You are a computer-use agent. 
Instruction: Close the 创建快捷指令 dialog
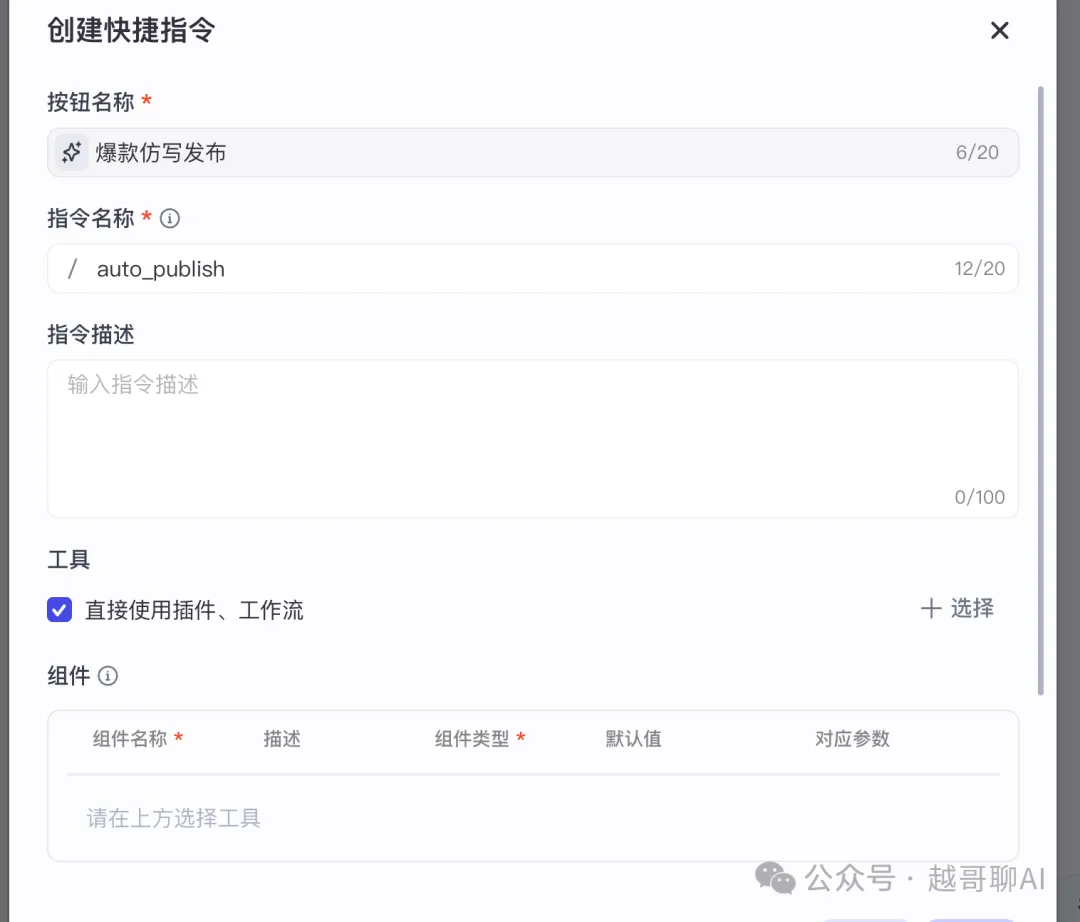pyautogui.click(x=999, y=31)
